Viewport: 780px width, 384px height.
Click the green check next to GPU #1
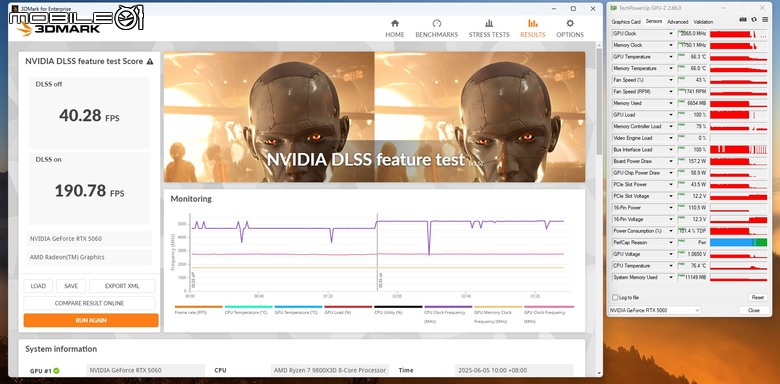click(56, 371)
